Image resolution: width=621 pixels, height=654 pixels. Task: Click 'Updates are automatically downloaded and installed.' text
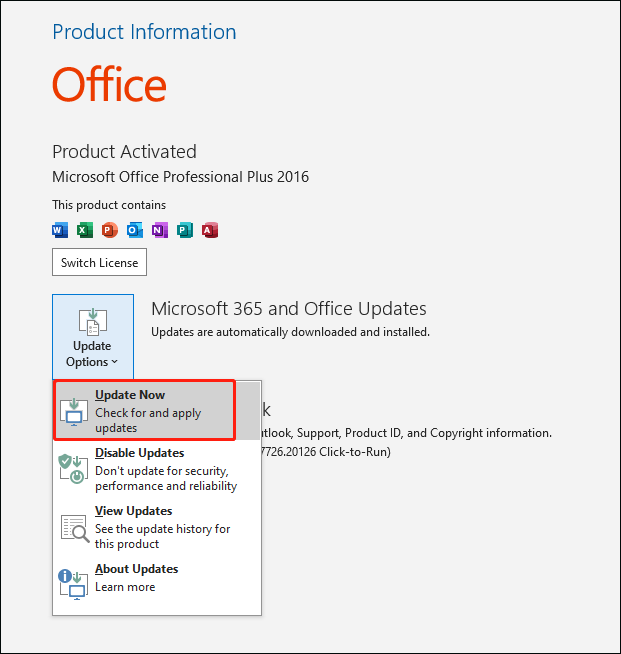(x=290, y=332)
